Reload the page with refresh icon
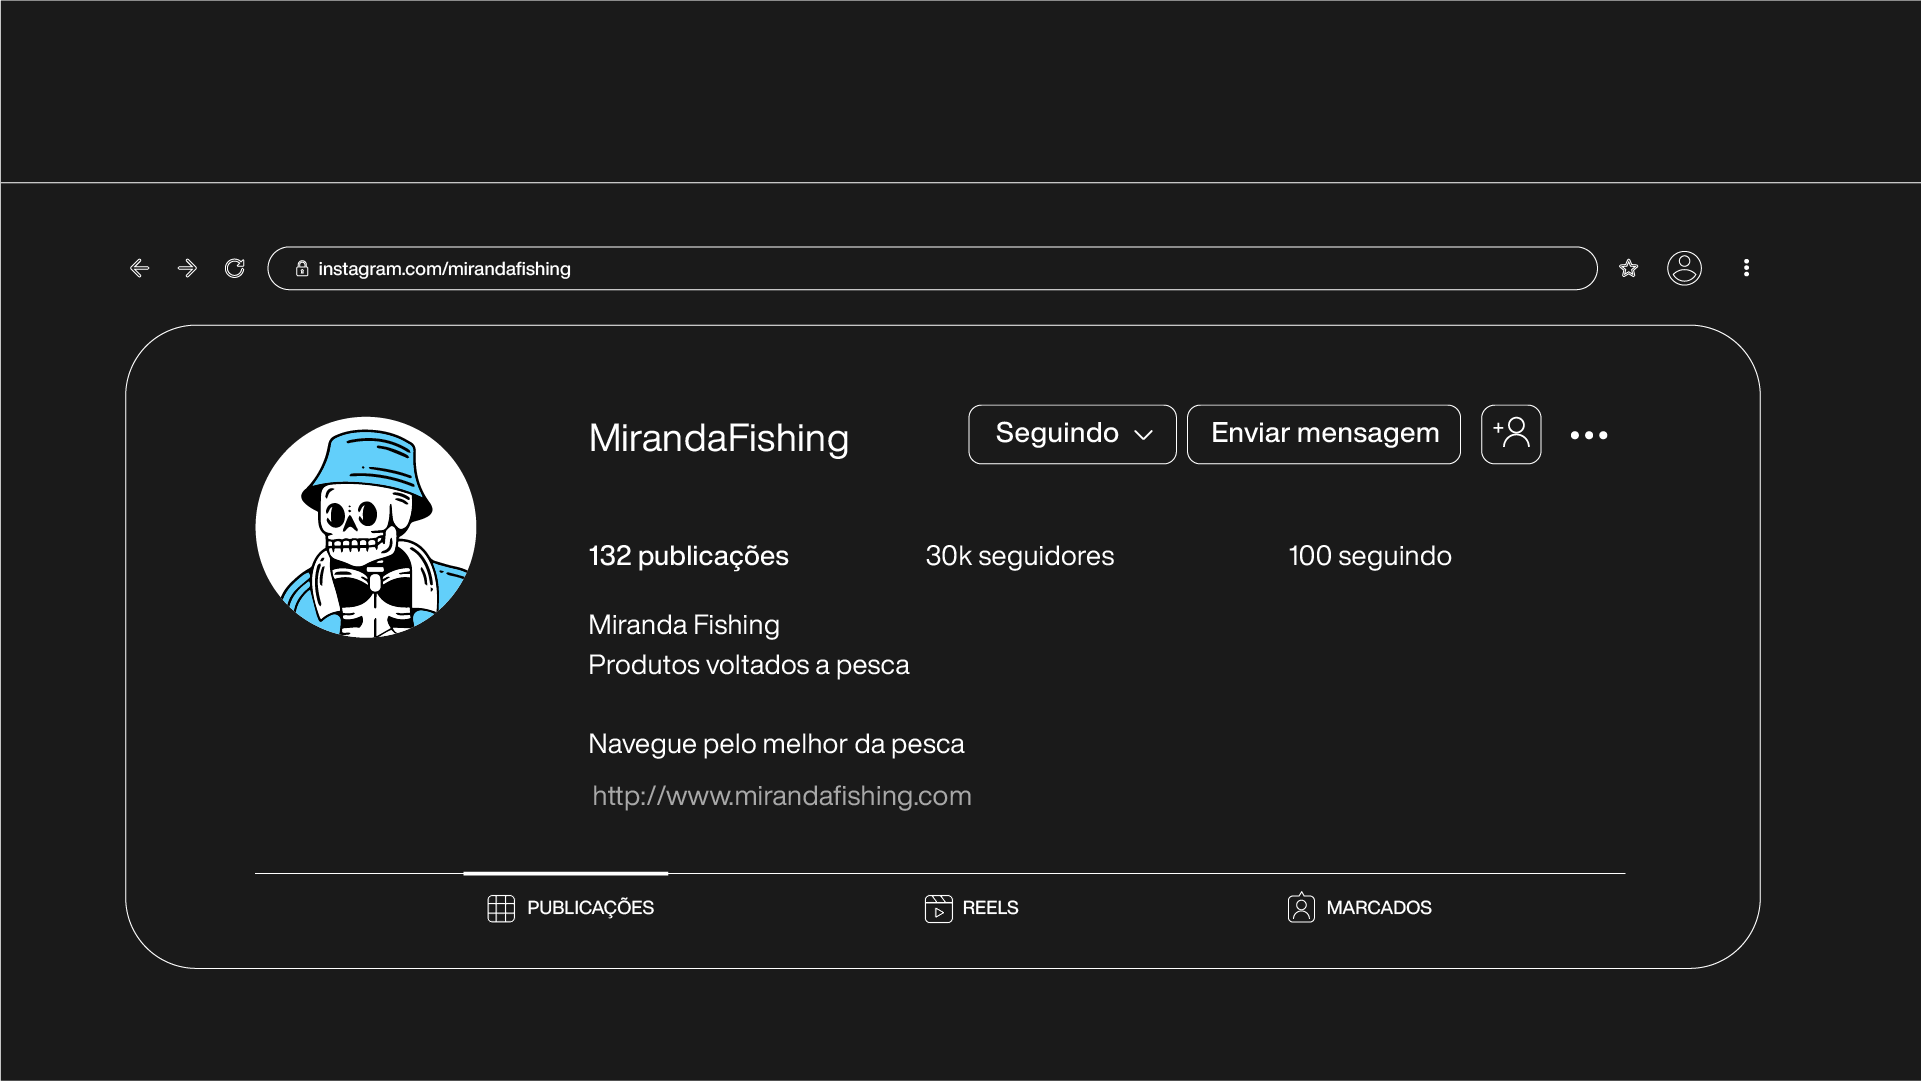Screen dimensions: 1921x1081 (x=235, y=268)
